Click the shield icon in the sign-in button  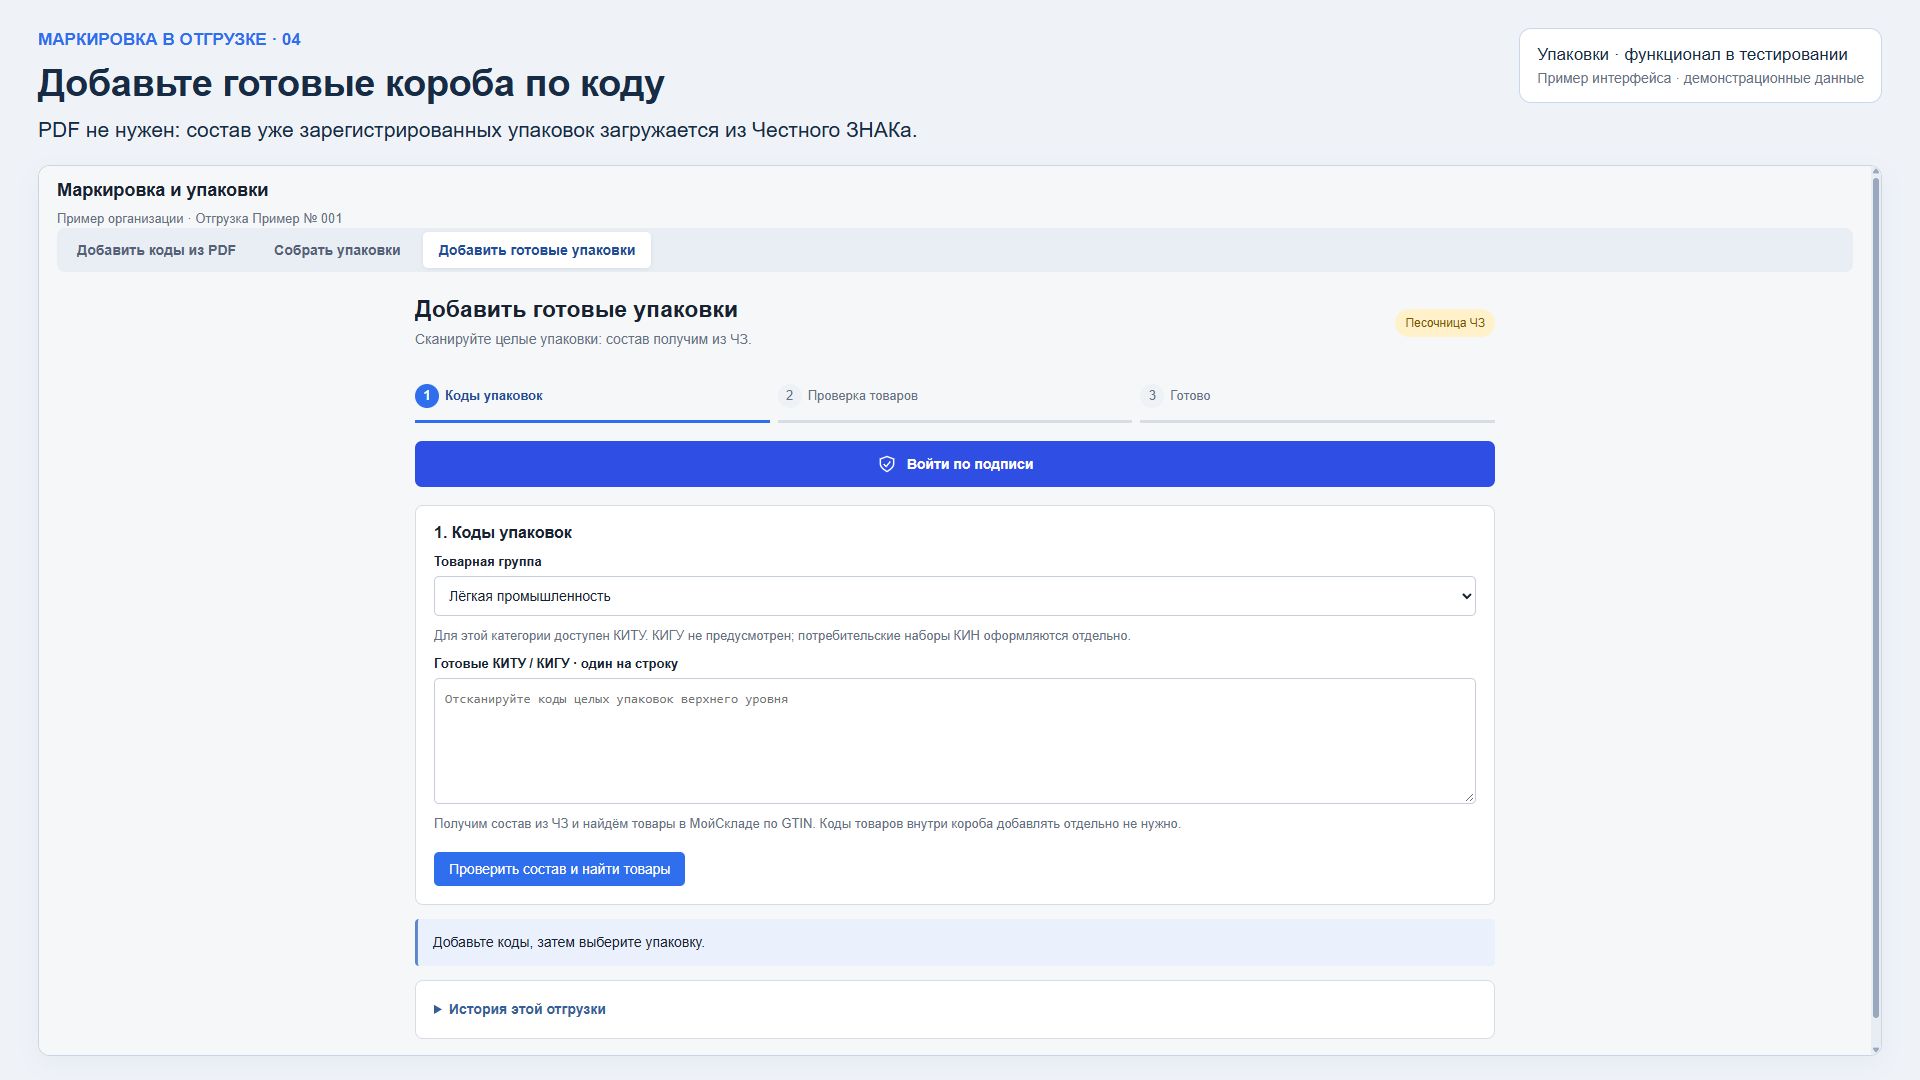[x=886, y=464]
